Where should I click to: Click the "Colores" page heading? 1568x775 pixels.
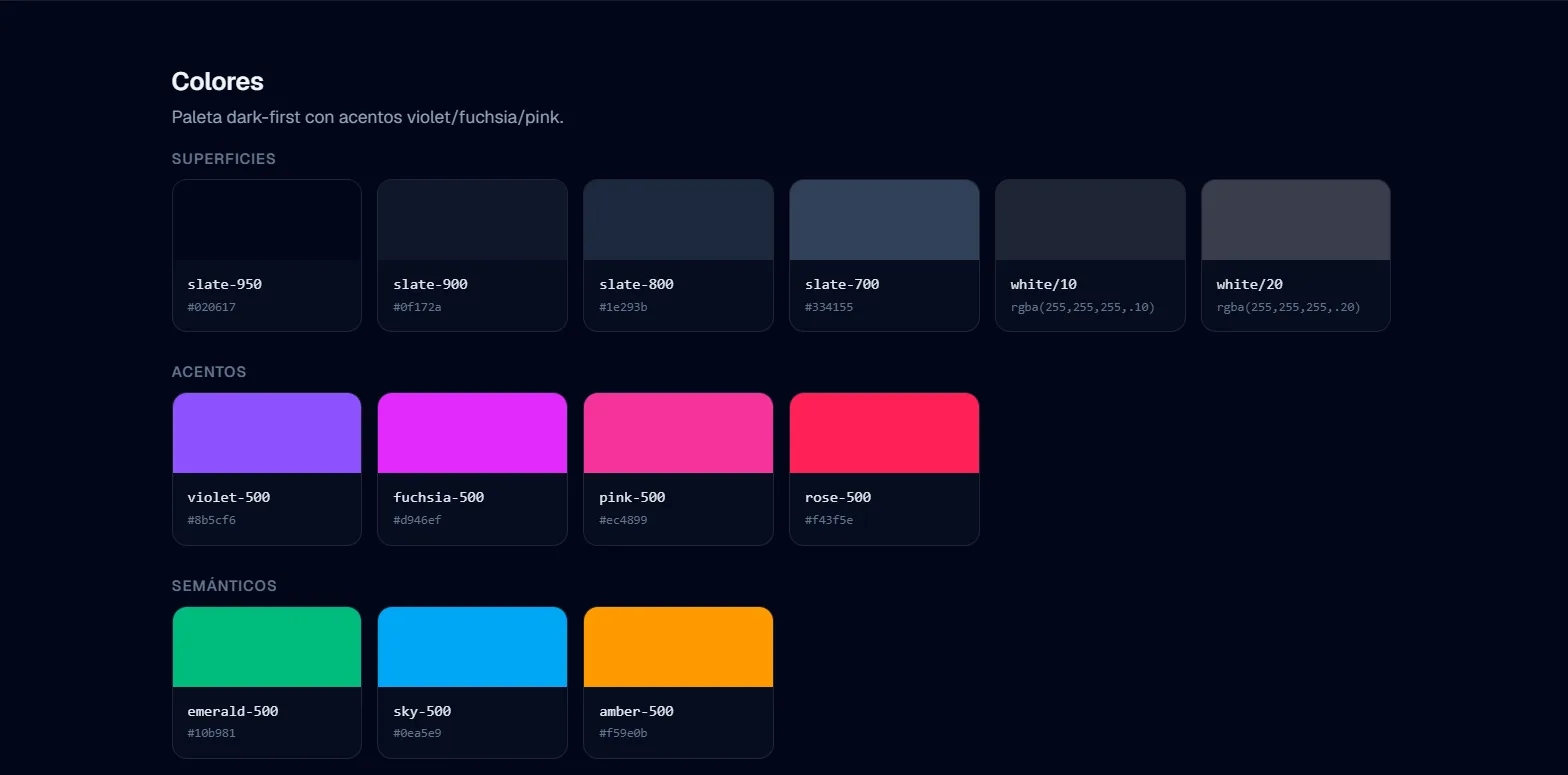point(218,82)
